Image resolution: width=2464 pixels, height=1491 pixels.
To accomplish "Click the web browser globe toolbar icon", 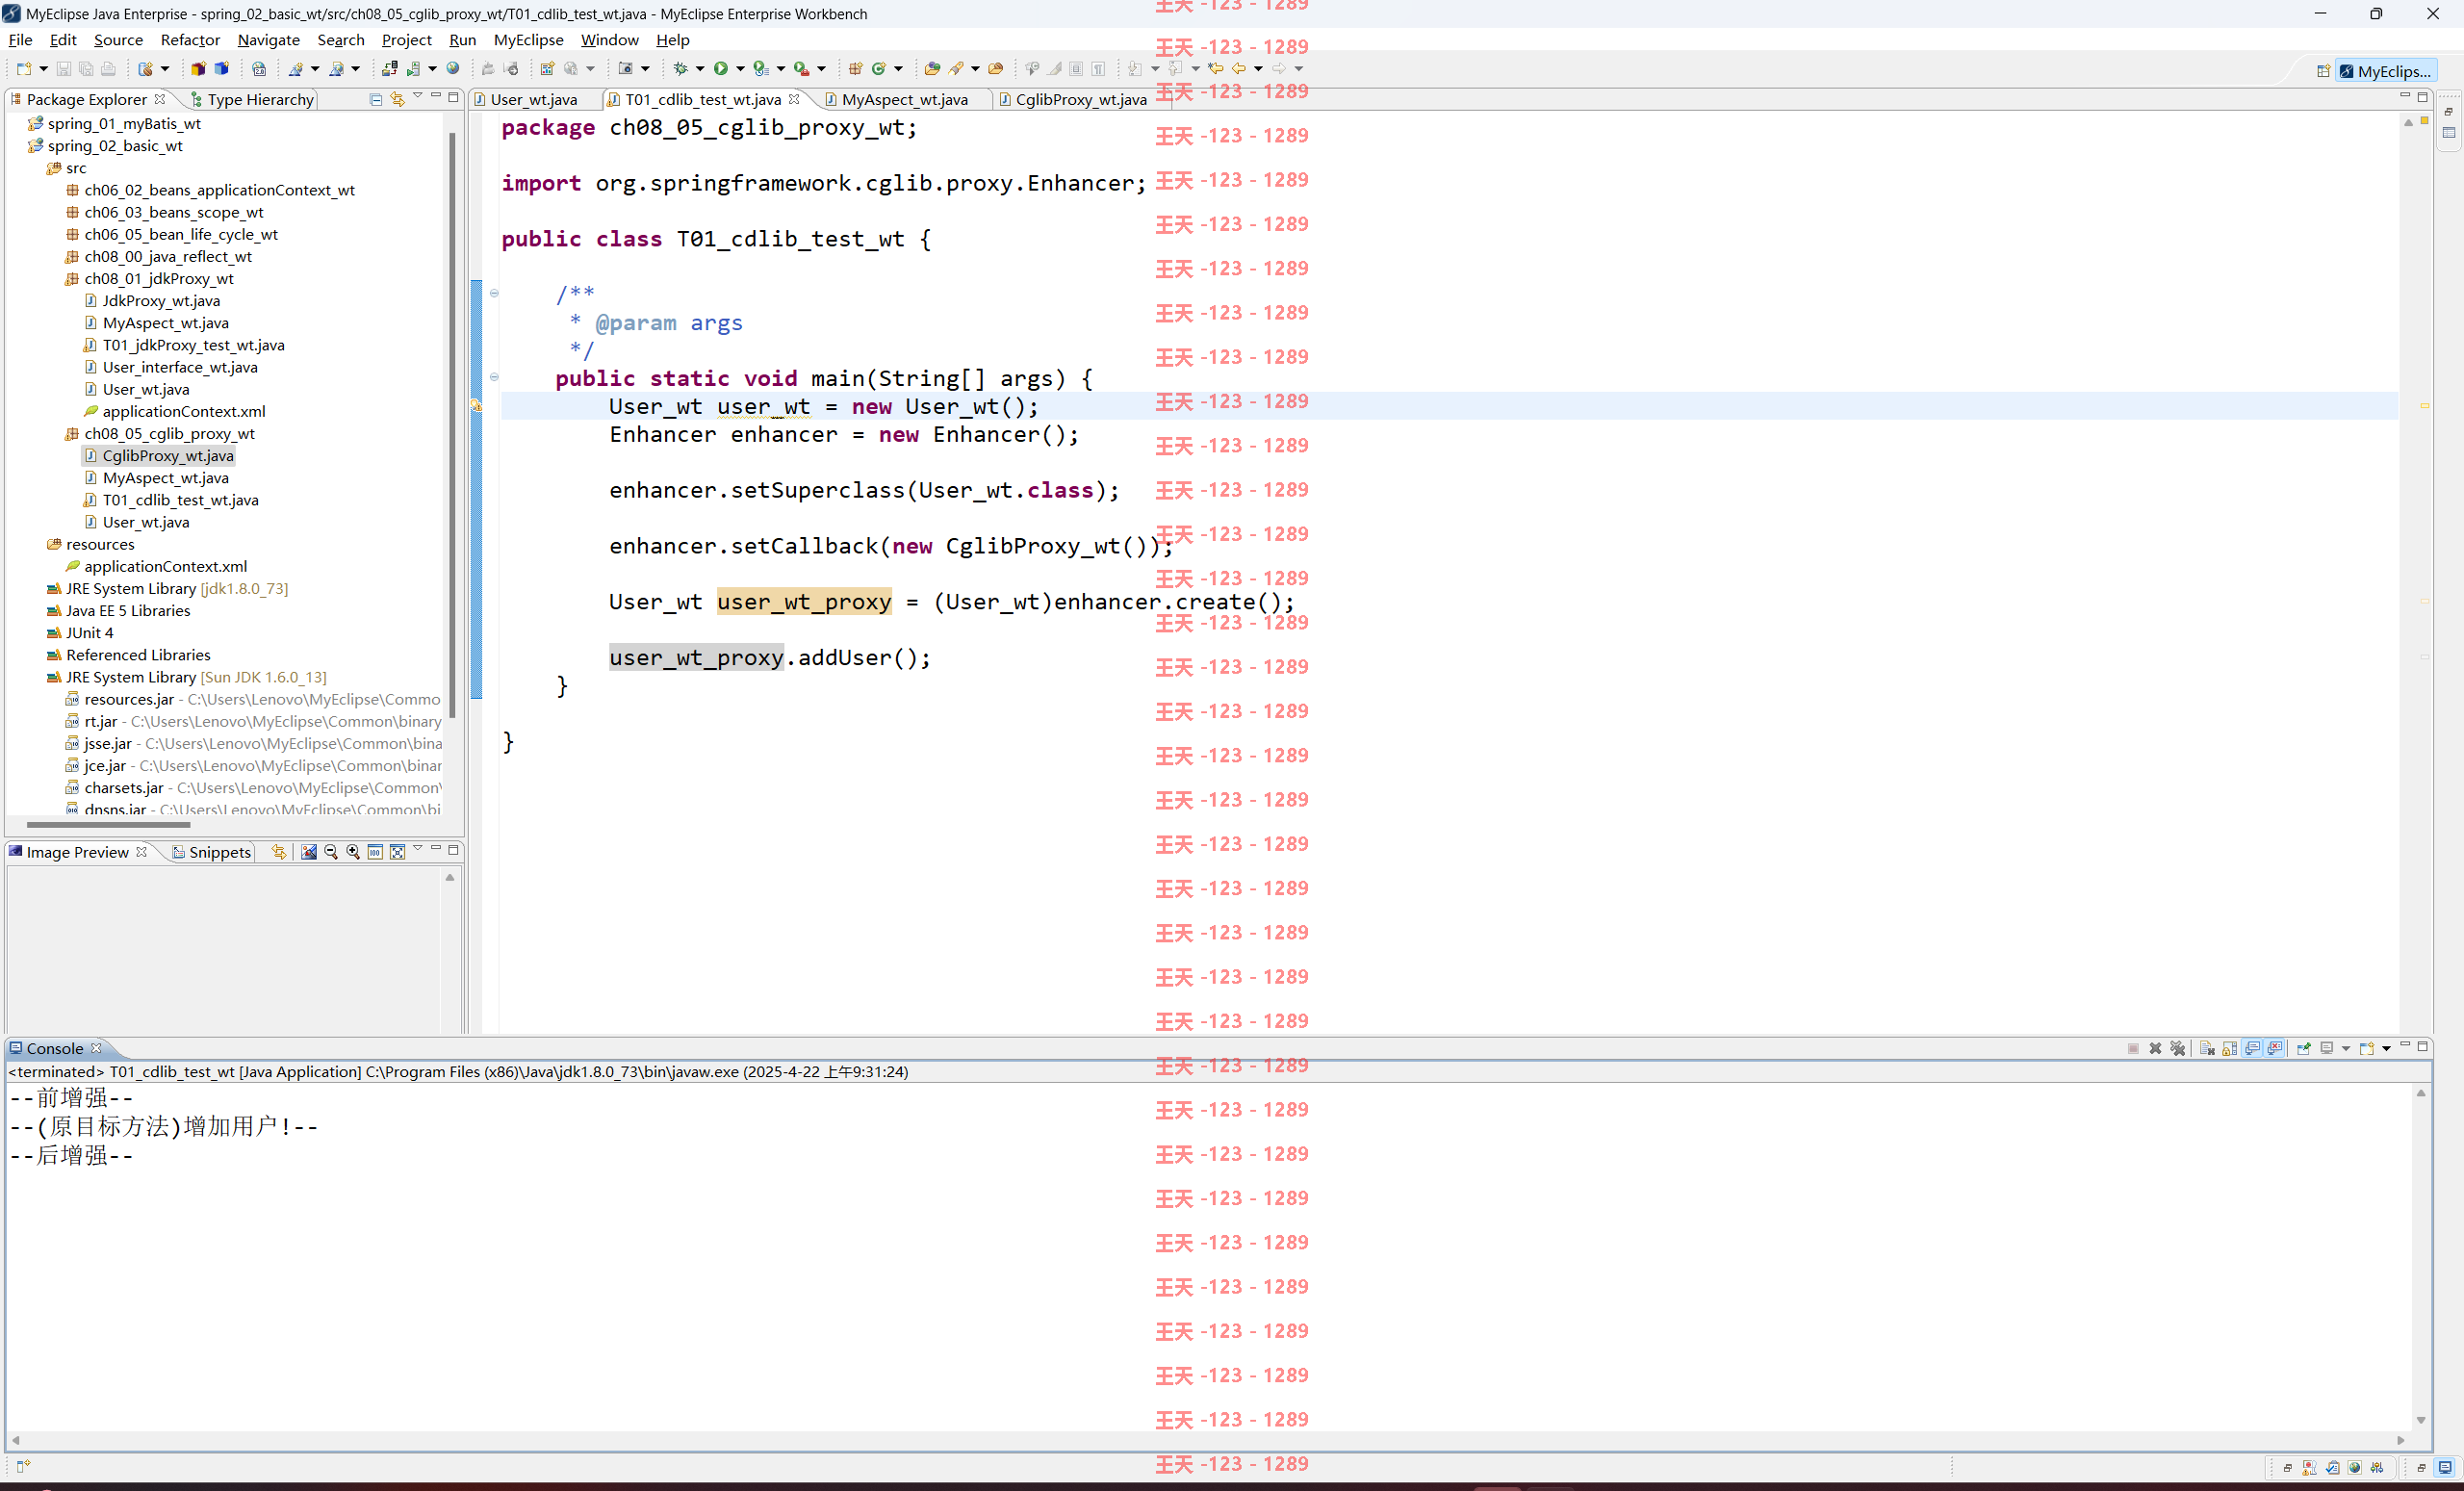I will 453,69.
